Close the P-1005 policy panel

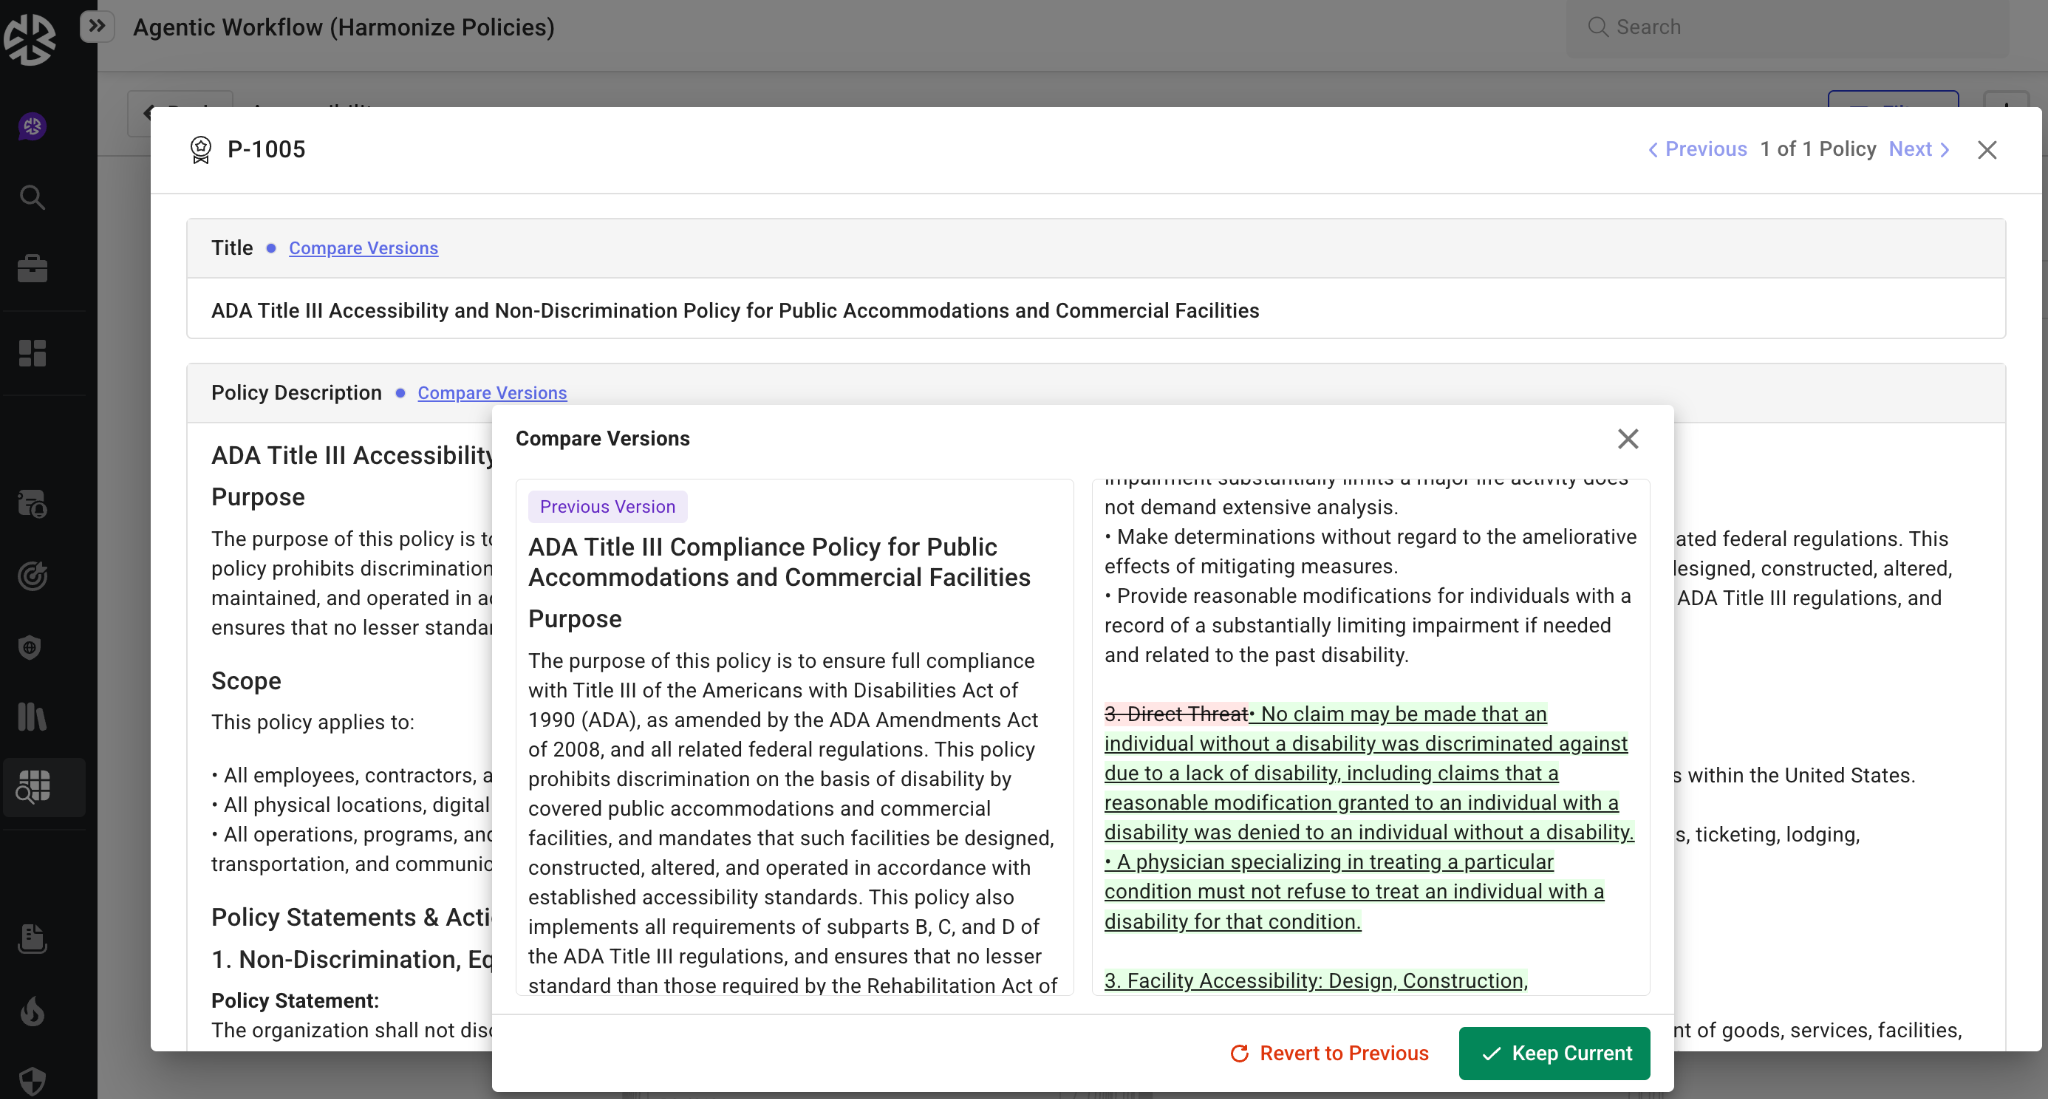[1987, 150]
